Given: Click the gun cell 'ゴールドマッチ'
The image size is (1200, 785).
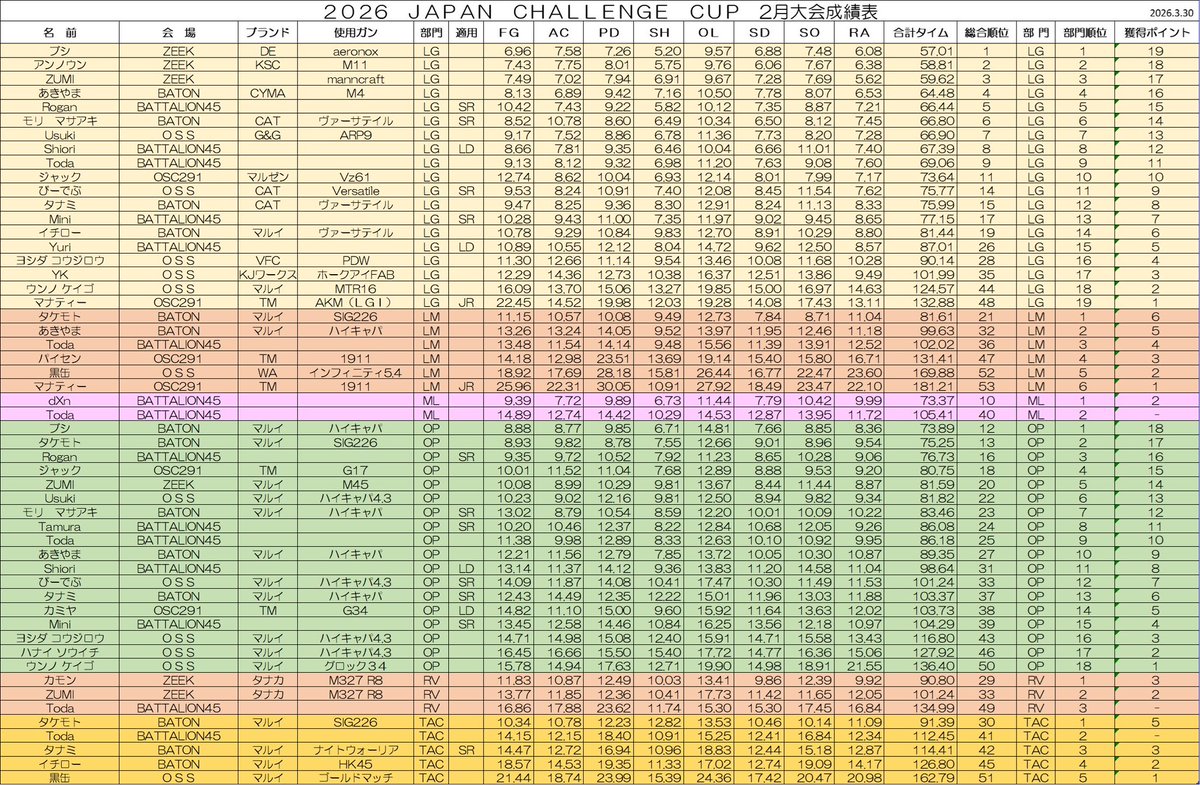Looking at the screenshot, I should point(357,777).
